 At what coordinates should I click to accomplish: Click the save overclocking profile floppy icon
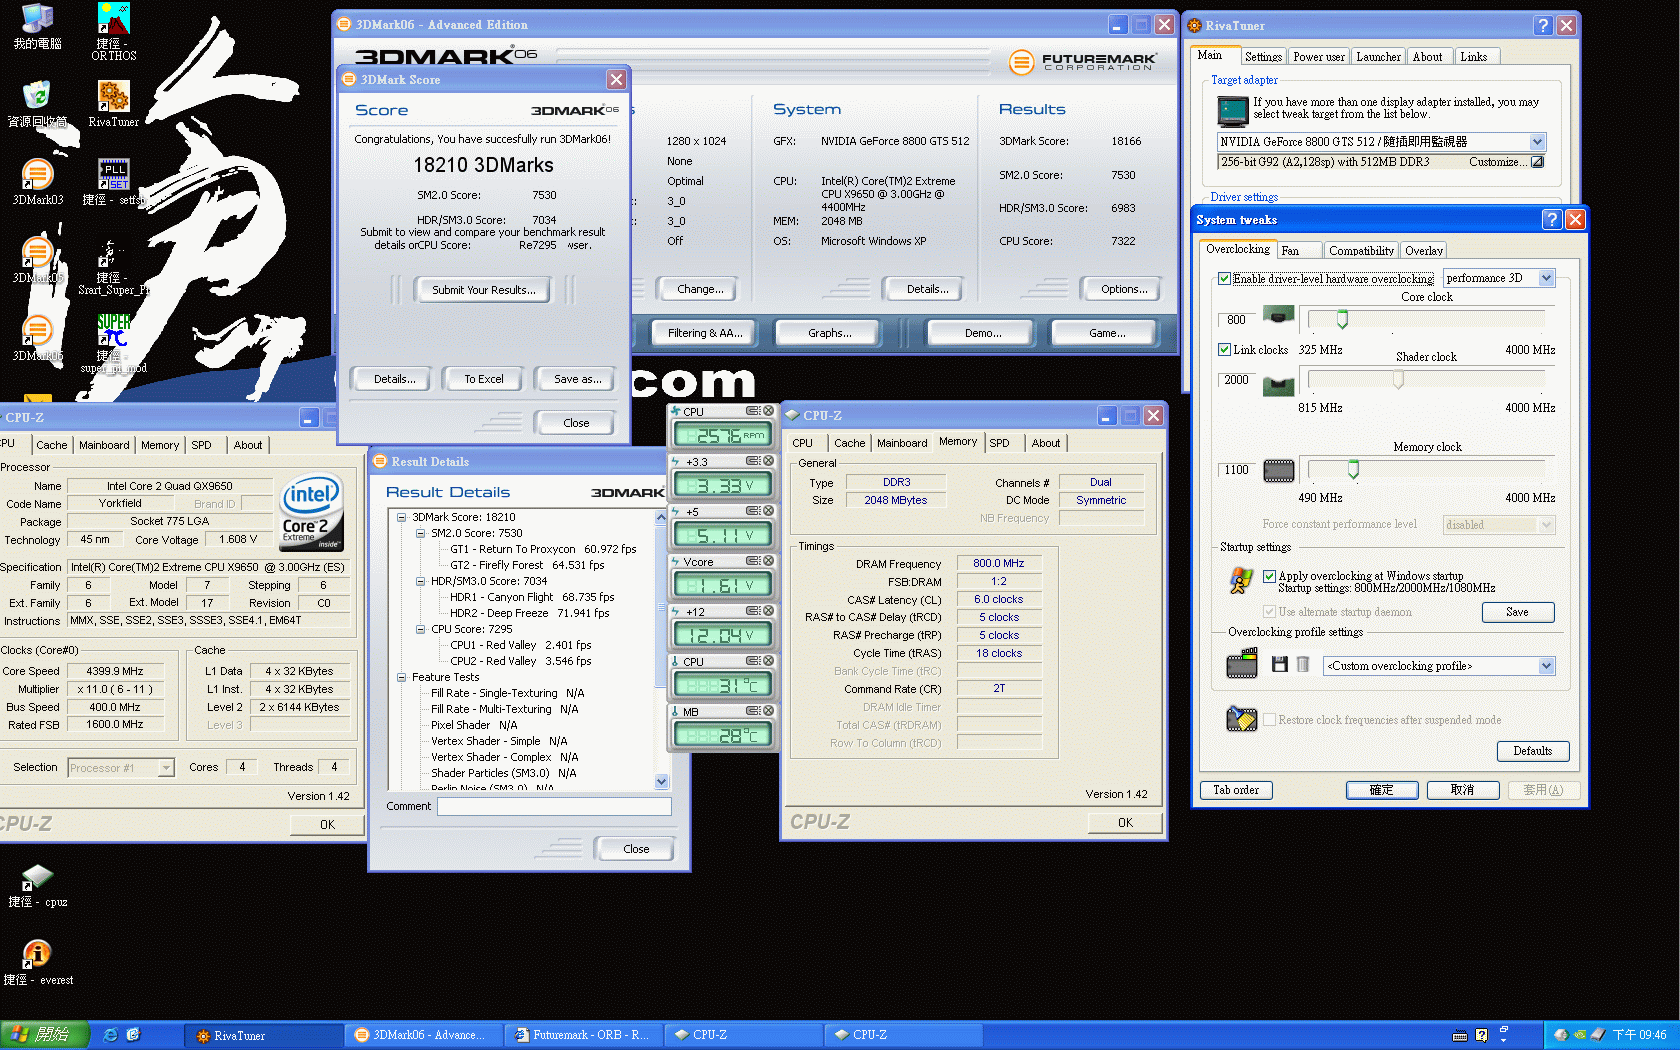pos(1279,664)
